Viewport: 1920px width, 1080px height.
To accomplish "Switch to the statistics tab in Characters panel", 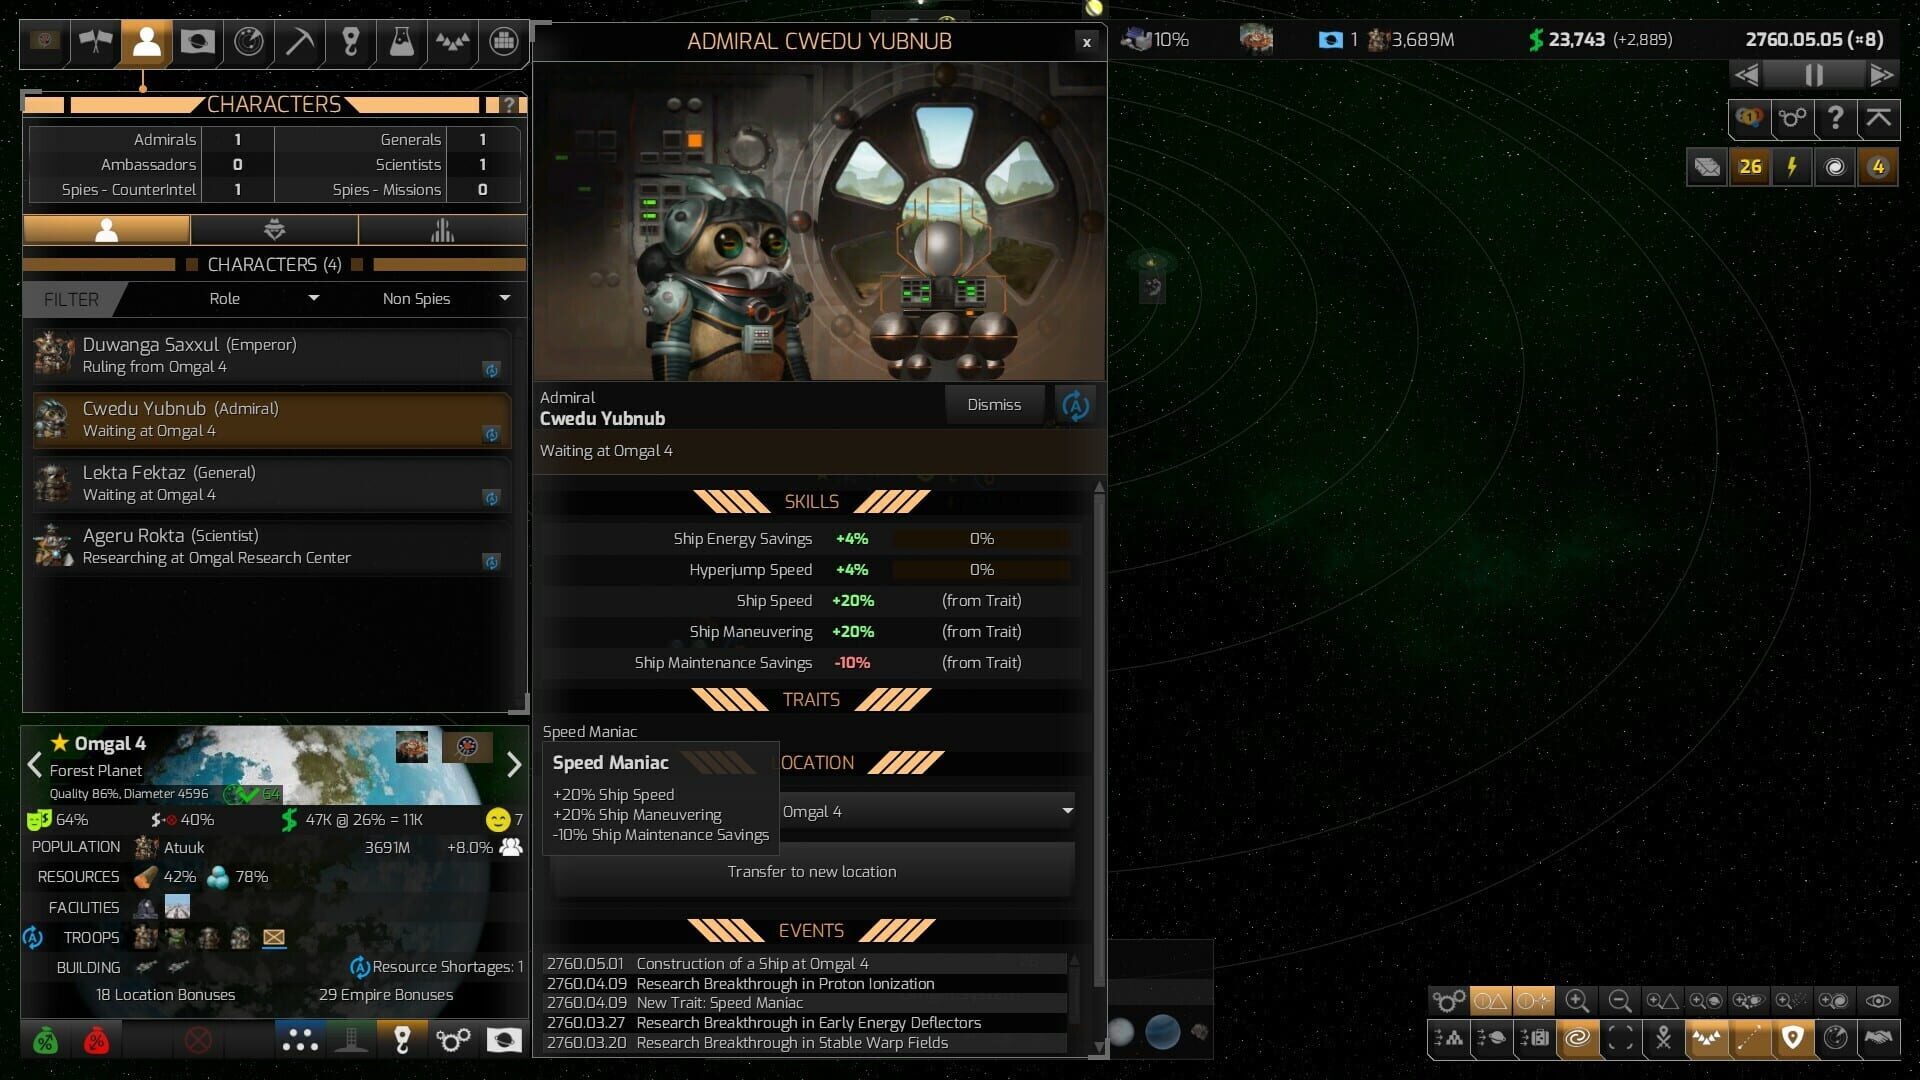I will coord(442,229).
